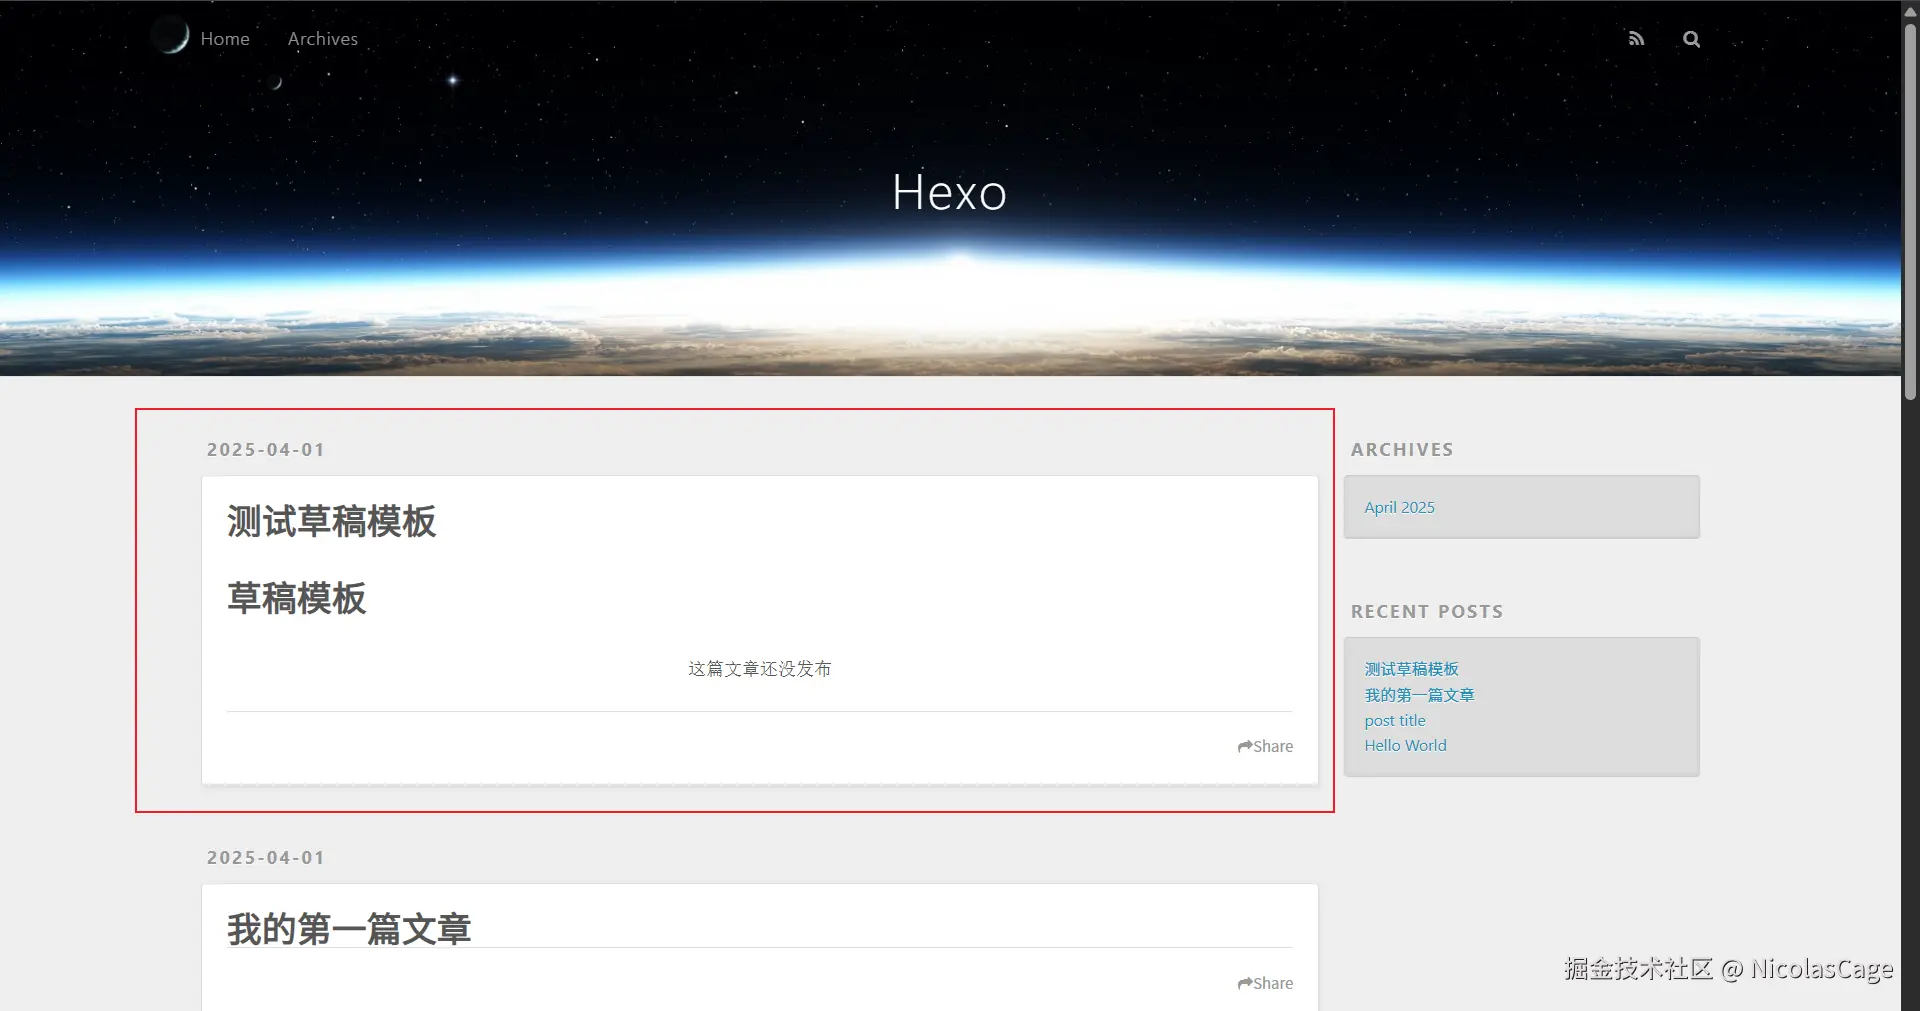
Task: Click the 2025-04-01 date above 测试草稿模板
Action: pos(266,450)
